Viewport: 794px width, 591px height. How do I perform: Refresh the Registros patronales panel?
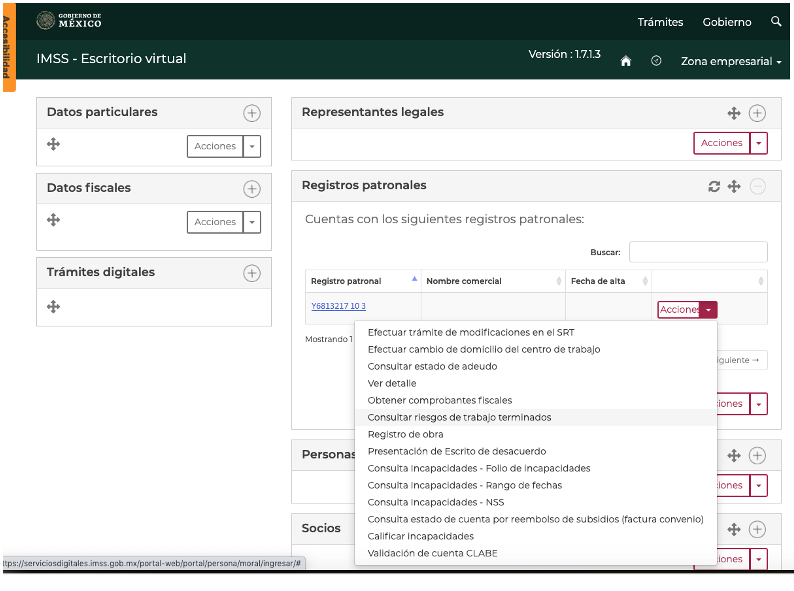pos(714,186)
